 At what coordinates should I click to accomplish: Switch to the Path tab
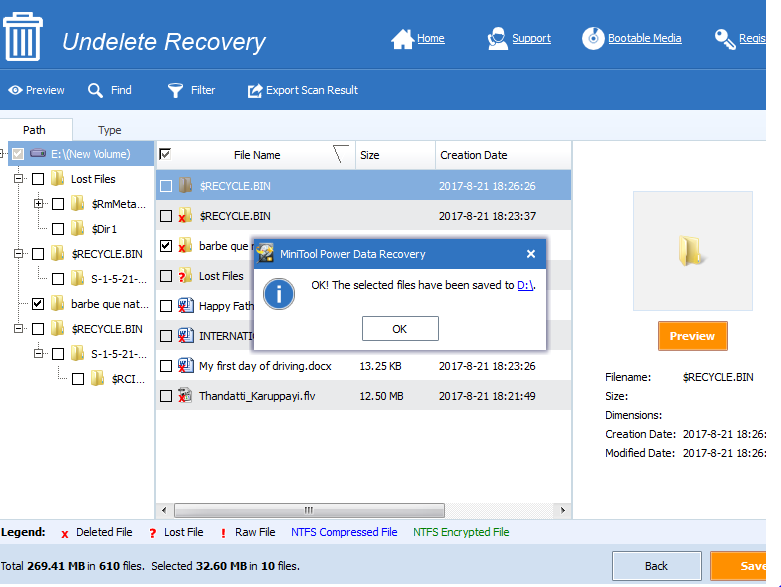(x=34, y=130)
